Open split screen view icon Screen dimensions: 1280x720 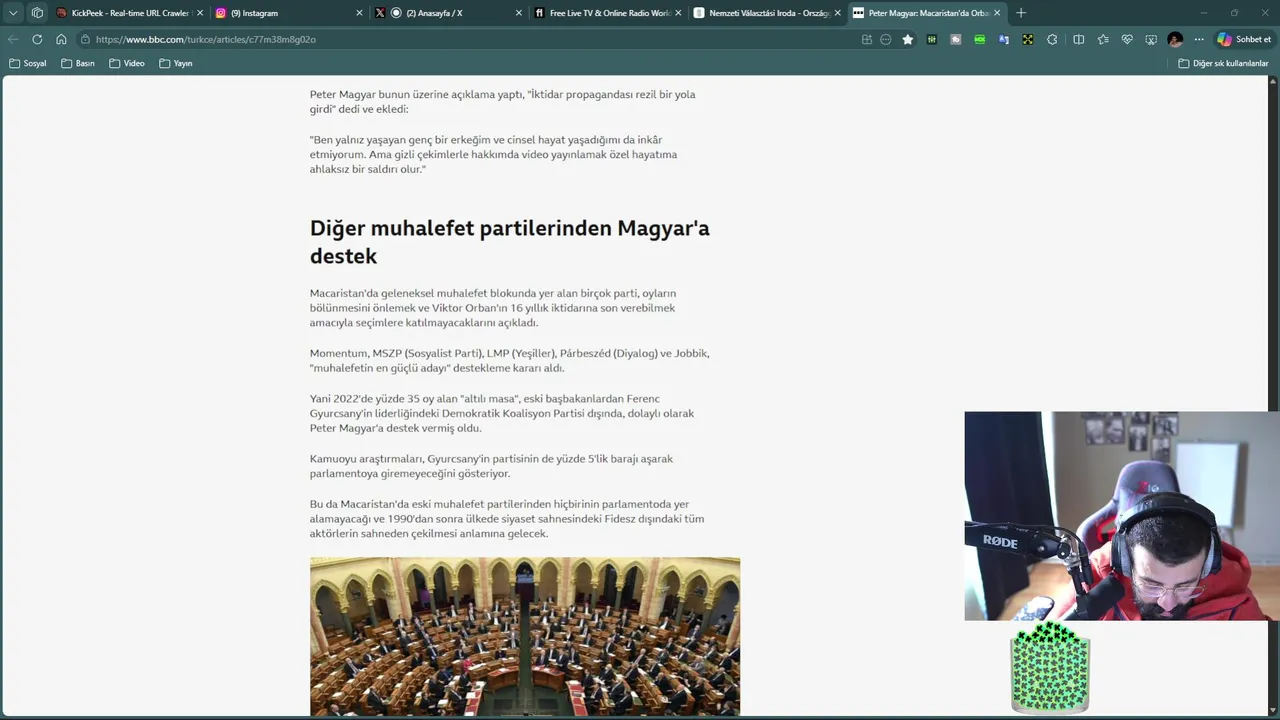[1078, 39]
